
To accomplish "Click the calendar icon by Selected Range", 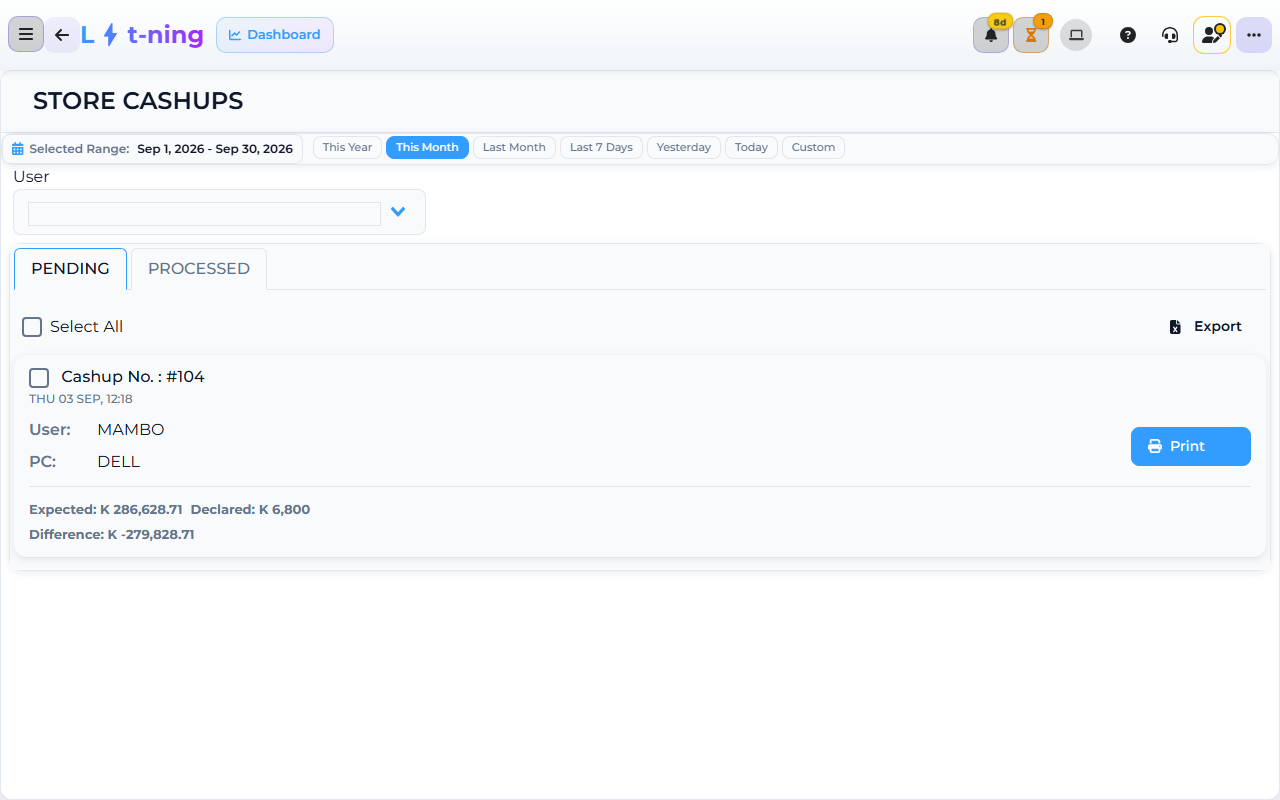I will [18, 148].
